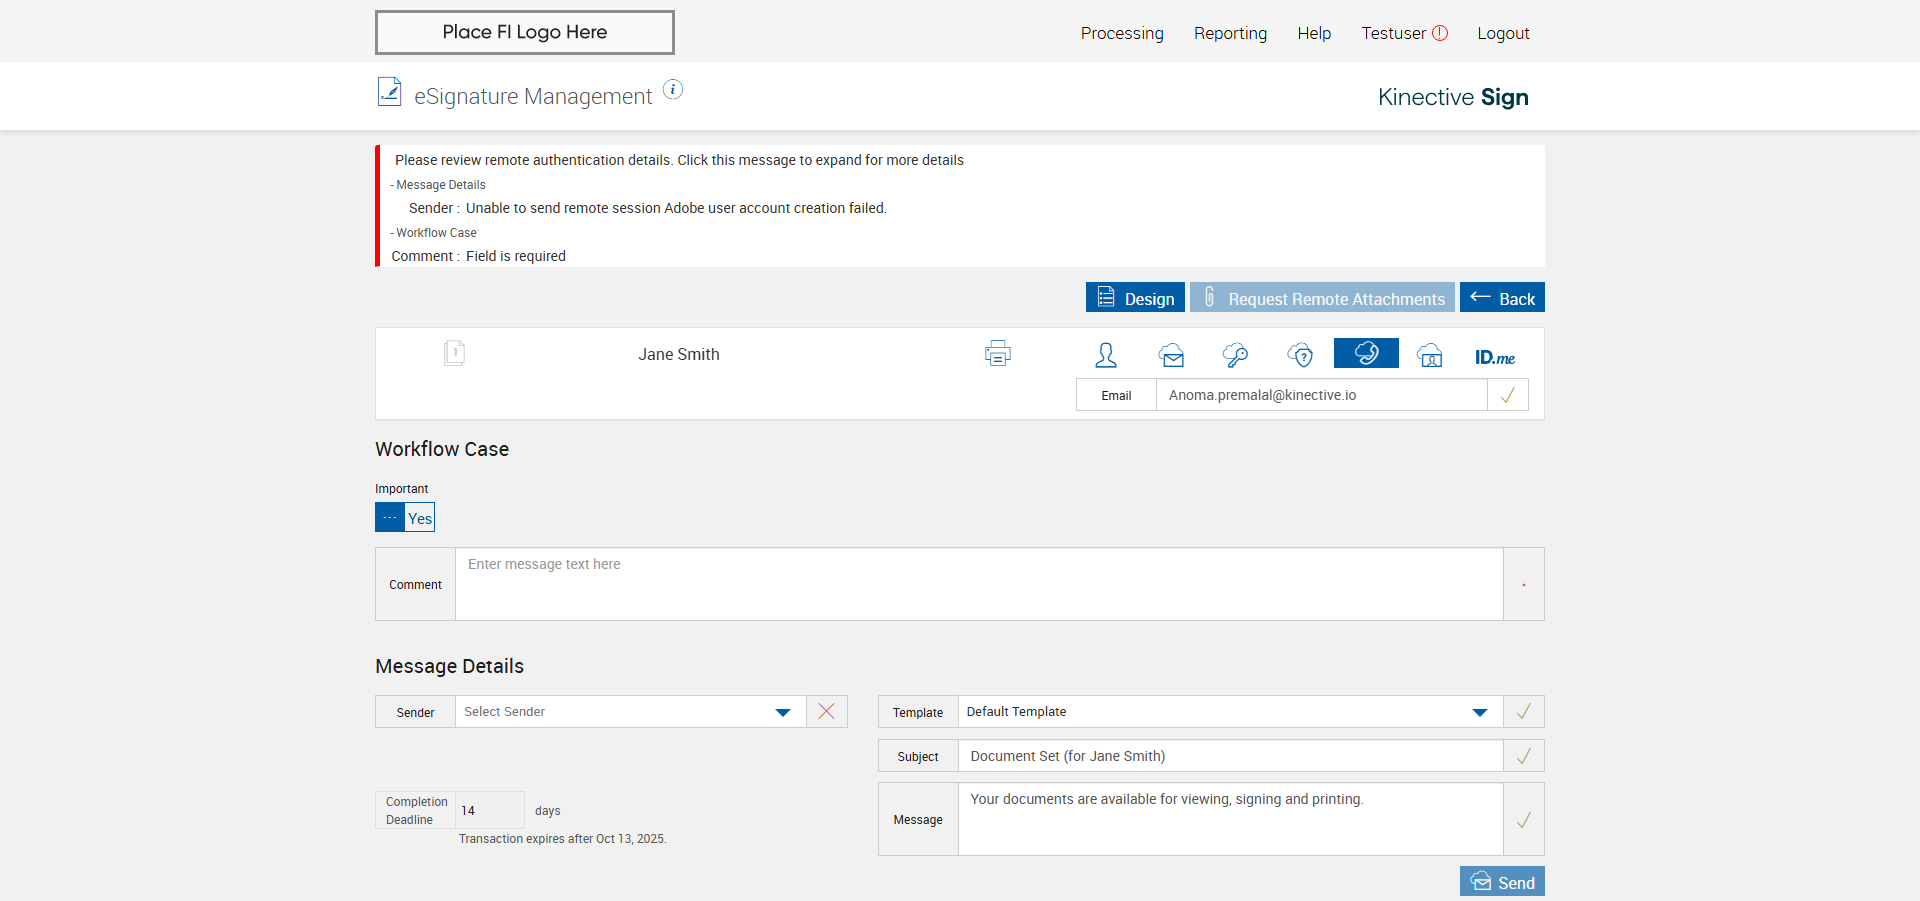Choose the cloud photo ID authentication icon
This screenshot has height=901, width=1920.
(x=1430, y=355)
